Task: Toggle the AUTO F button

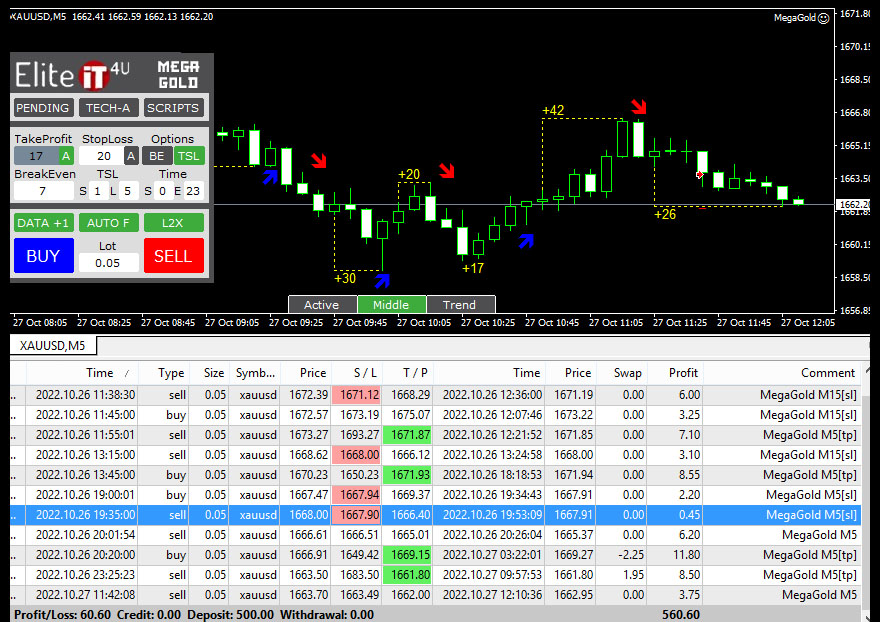Action: pyautogui.click(x=108, y=223)
